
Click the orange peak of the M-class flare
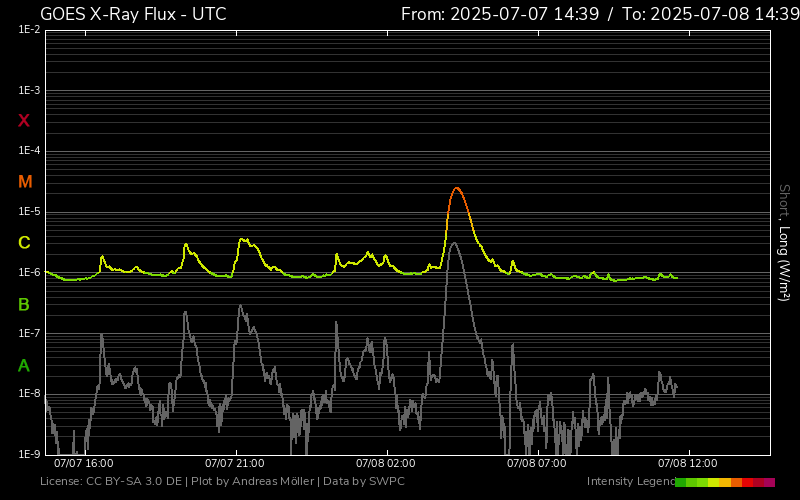pyautogui.click(x=456, y=188)
